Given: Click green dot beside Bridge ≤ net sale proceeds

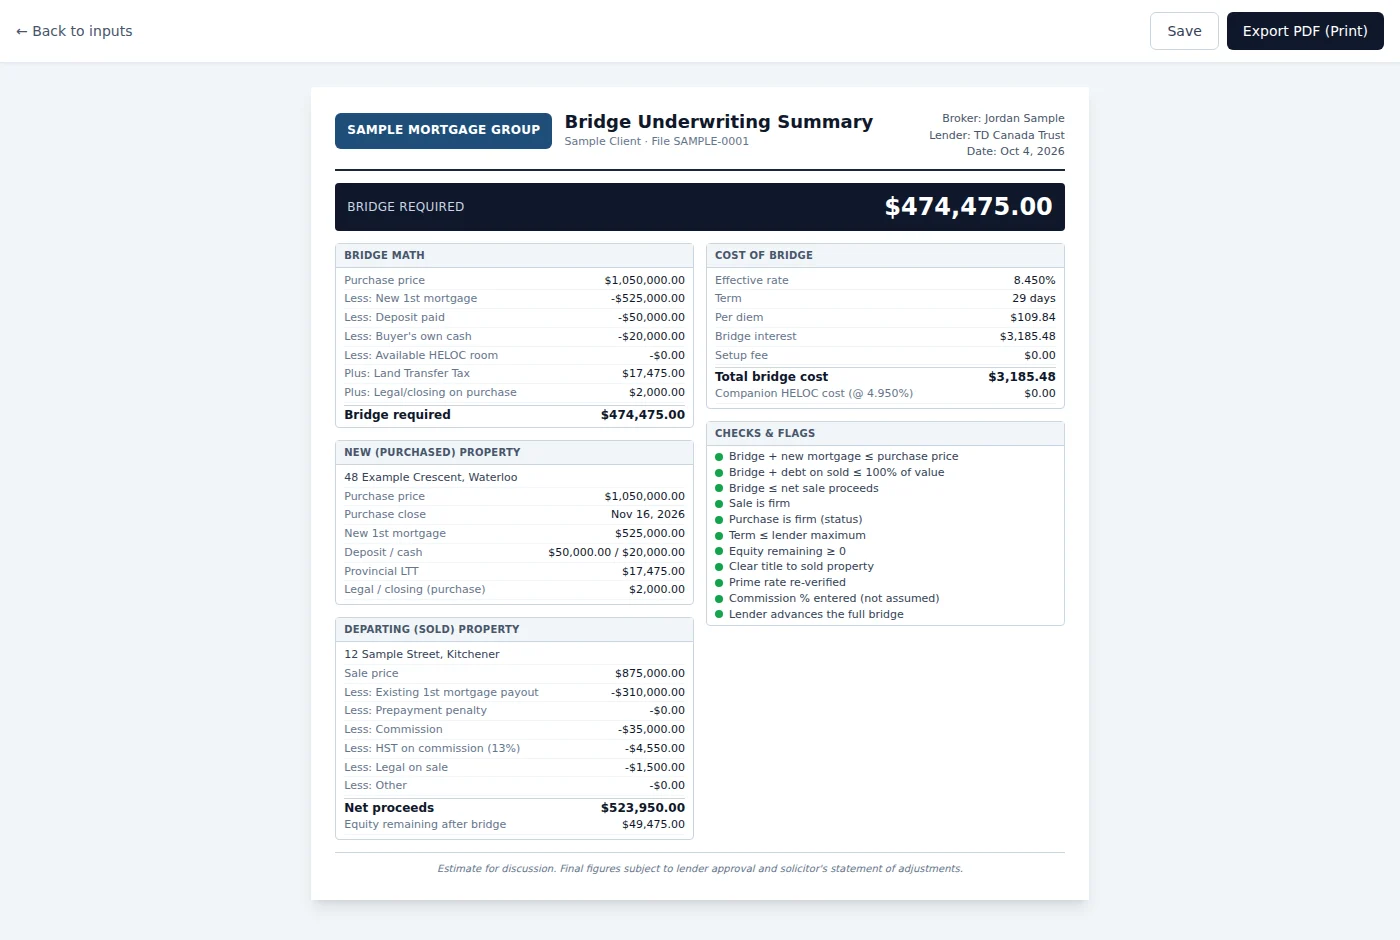Looking at the screenshot, I should (719, 488).
